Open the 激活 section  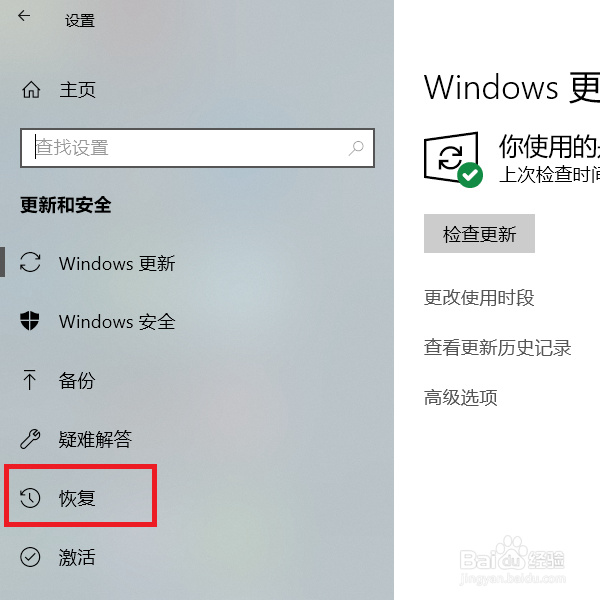(x=77, y=557)
